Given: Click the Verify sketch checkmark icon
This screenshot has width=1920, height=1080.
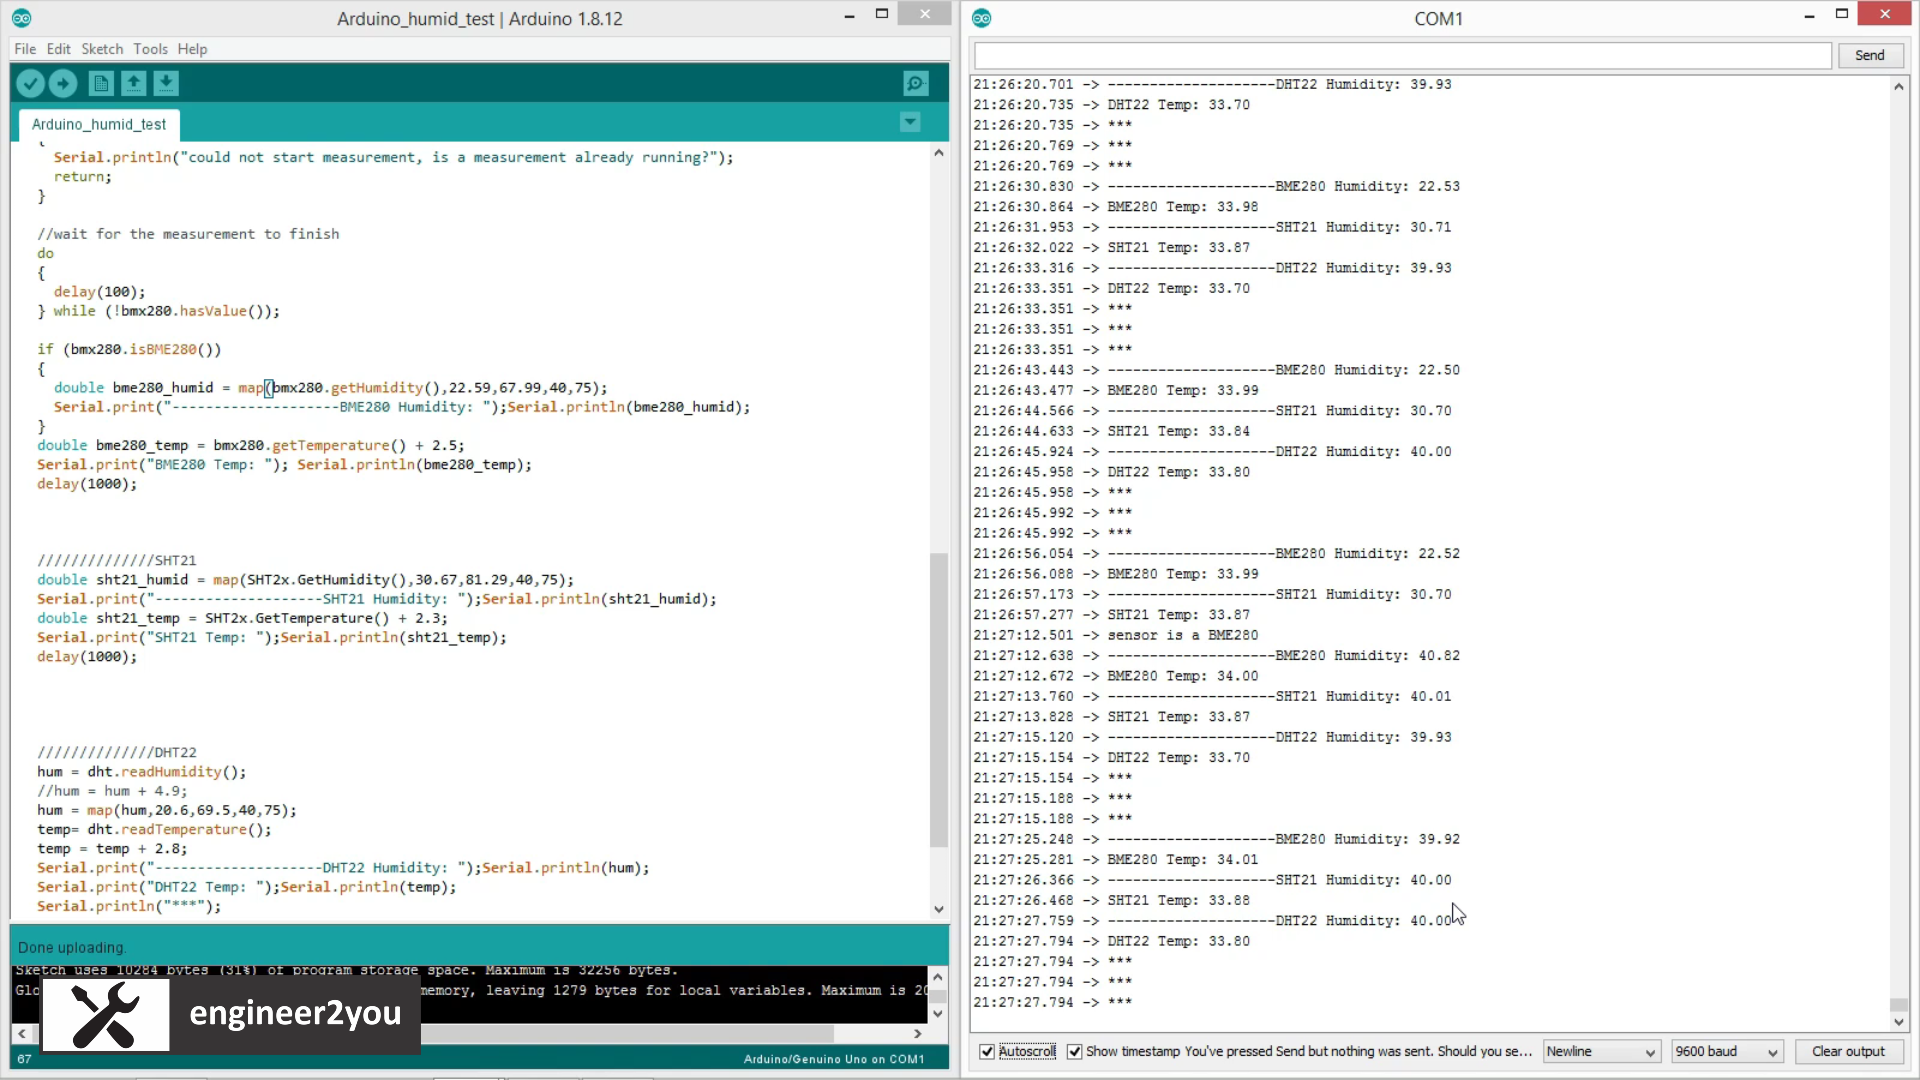Looking at the screenshot, I should [30, 84].
